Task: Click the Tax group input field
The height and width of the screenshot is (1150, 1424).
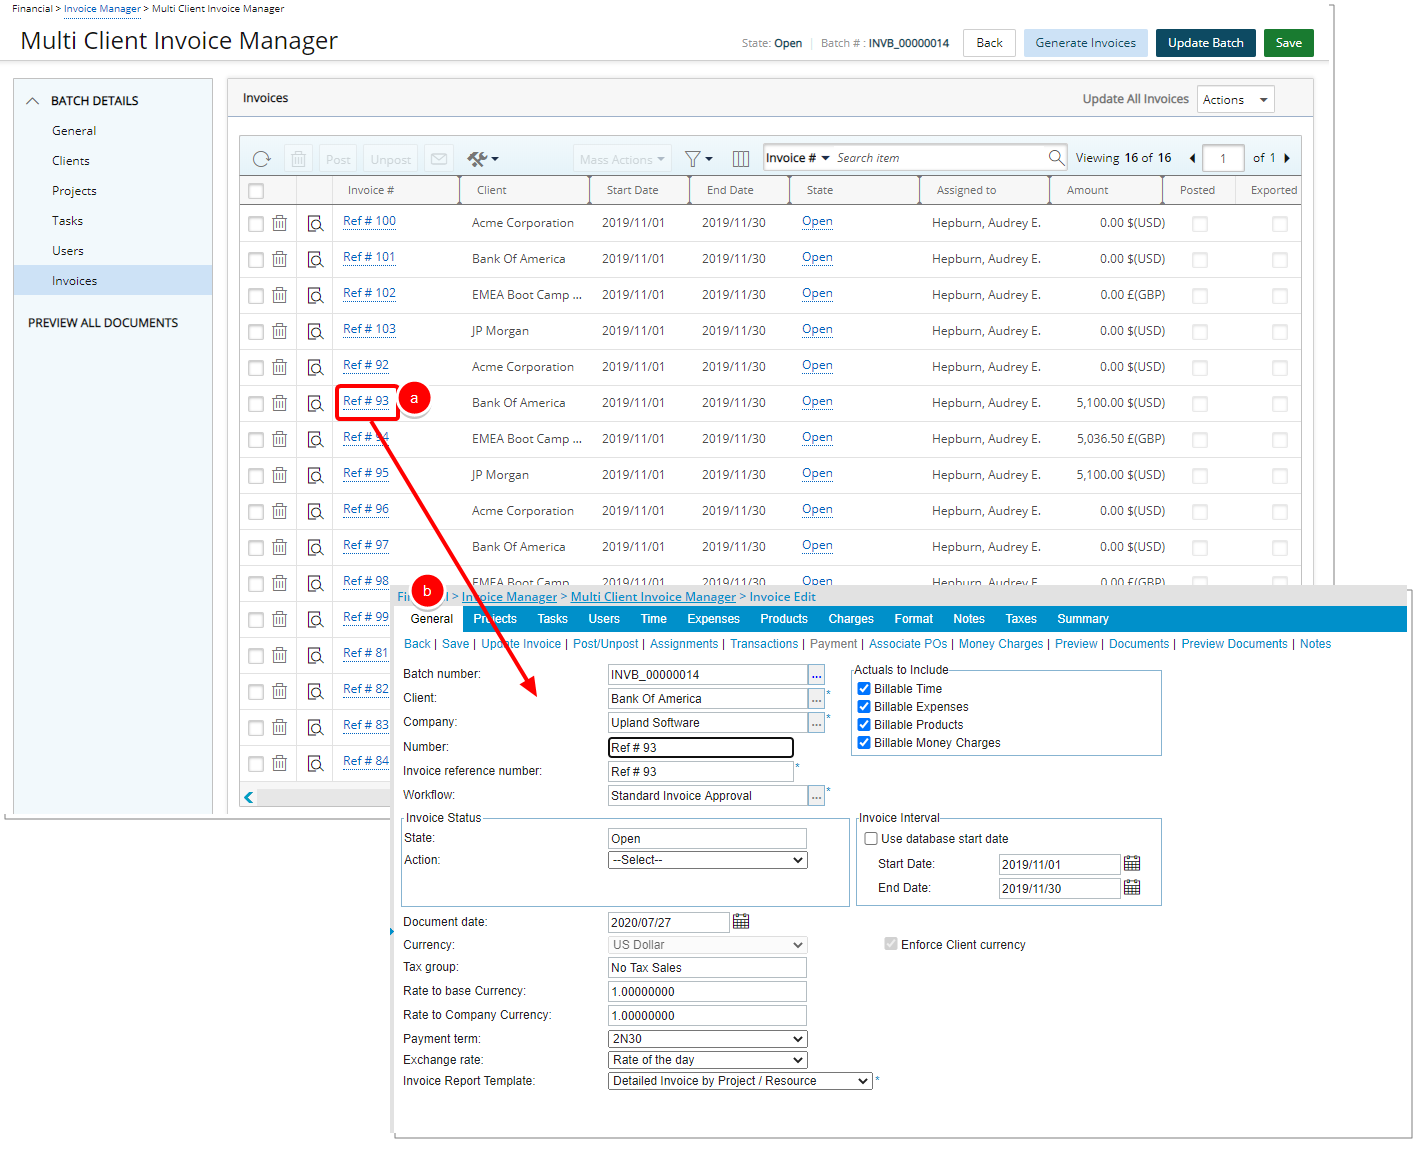Action: (707, 968)
